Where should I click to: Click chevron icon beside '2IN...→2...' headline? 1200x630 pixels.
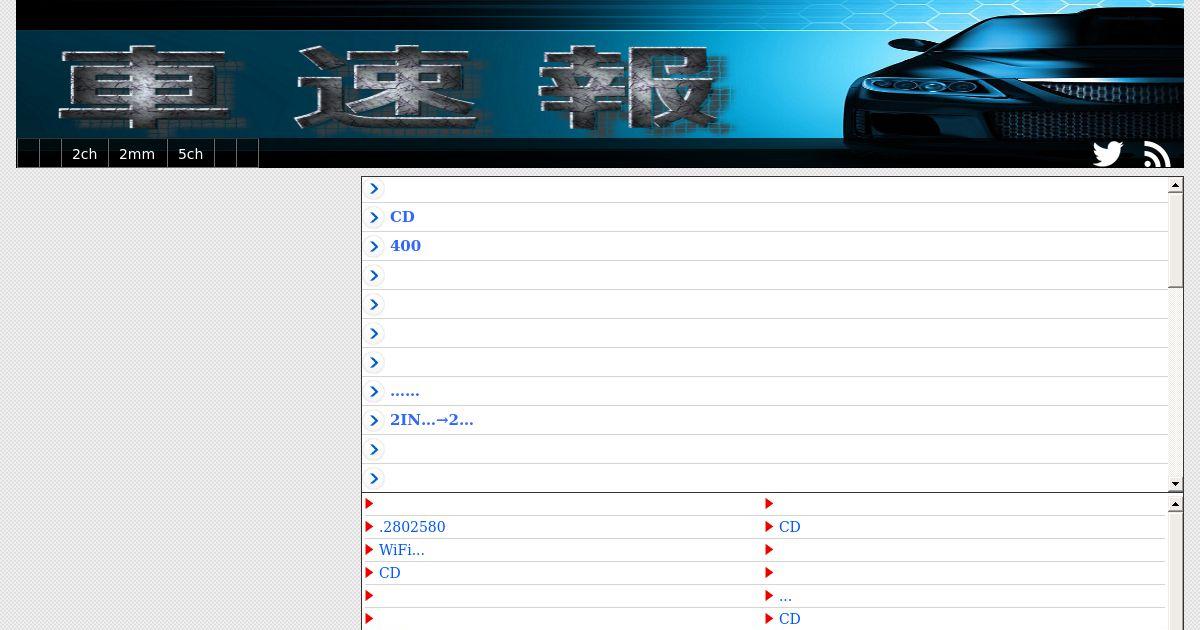pyautogui.click(x=374, y=420)
